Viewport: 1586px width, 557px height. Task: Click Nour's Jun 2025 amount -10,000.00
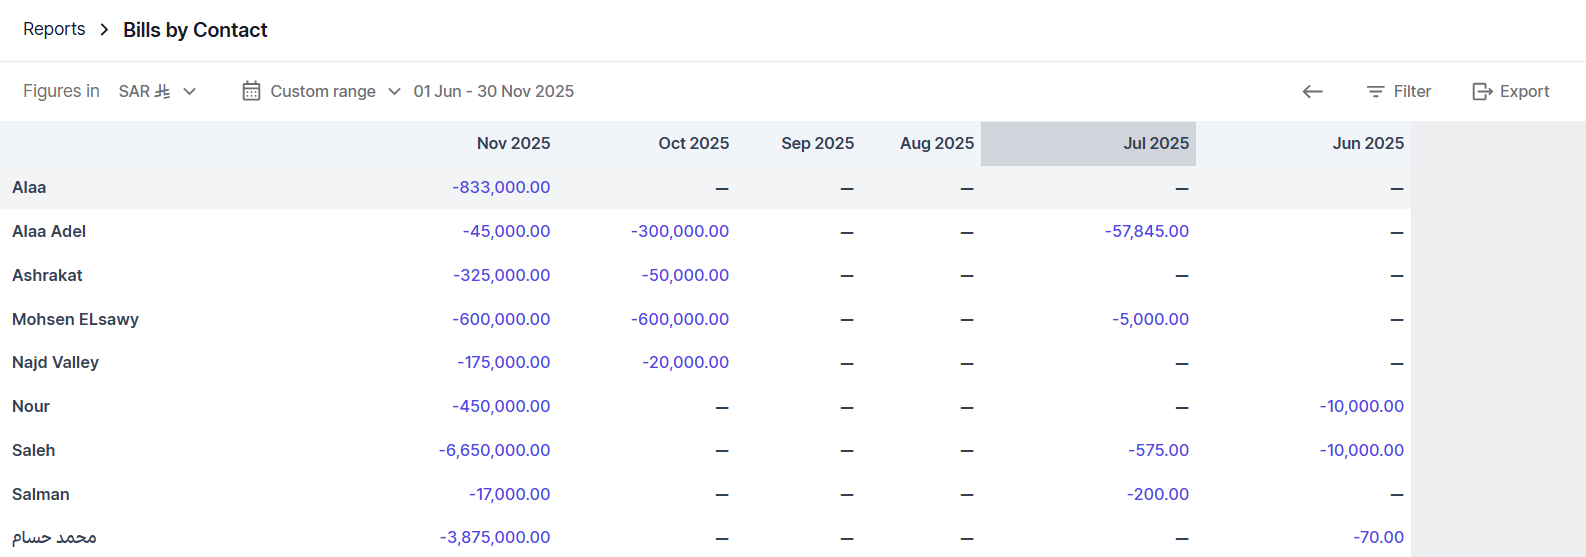point(1361,406)
